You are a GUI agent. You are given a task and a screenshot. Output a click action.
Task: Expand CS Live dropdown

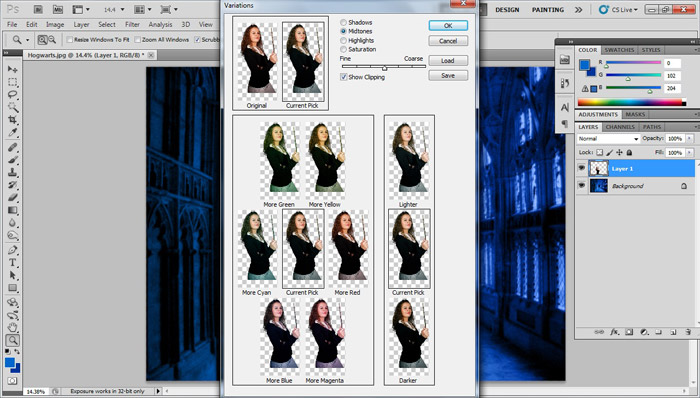[619, 9]
